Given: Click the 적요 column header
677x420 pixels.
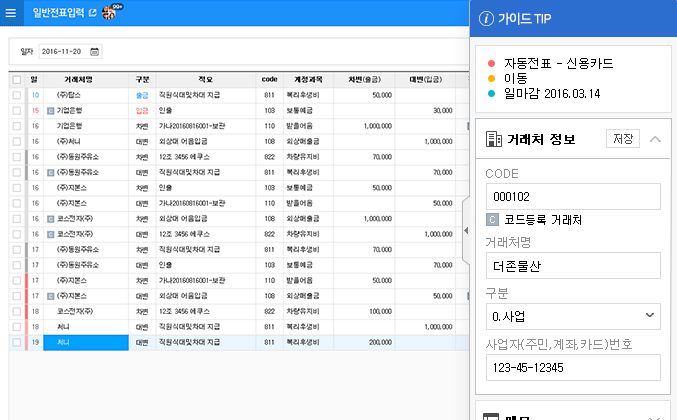Looking at the screenshot, I should tap(206, 79).
